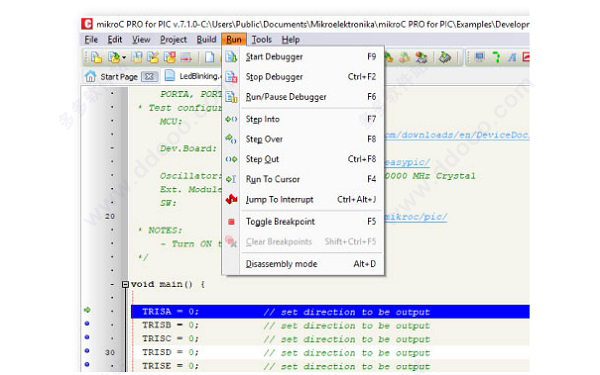This screenshot has height=375, width=600.
Task: Toggle breakpoint dot on TRISE line
Action: point(87,364)
